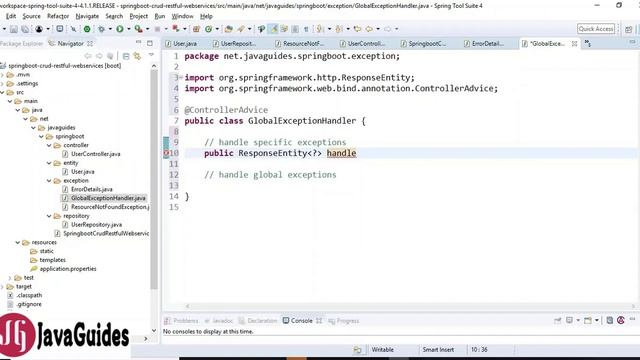This screenshot has width=640, height=360.
Task: Switch to the User.java editor tab
Action: click(x=182, y=43)
